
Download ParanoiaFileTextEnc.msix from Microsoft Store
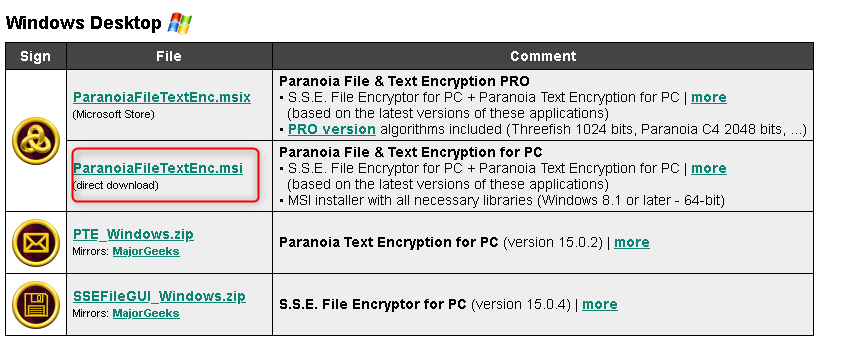click(162, 97)
